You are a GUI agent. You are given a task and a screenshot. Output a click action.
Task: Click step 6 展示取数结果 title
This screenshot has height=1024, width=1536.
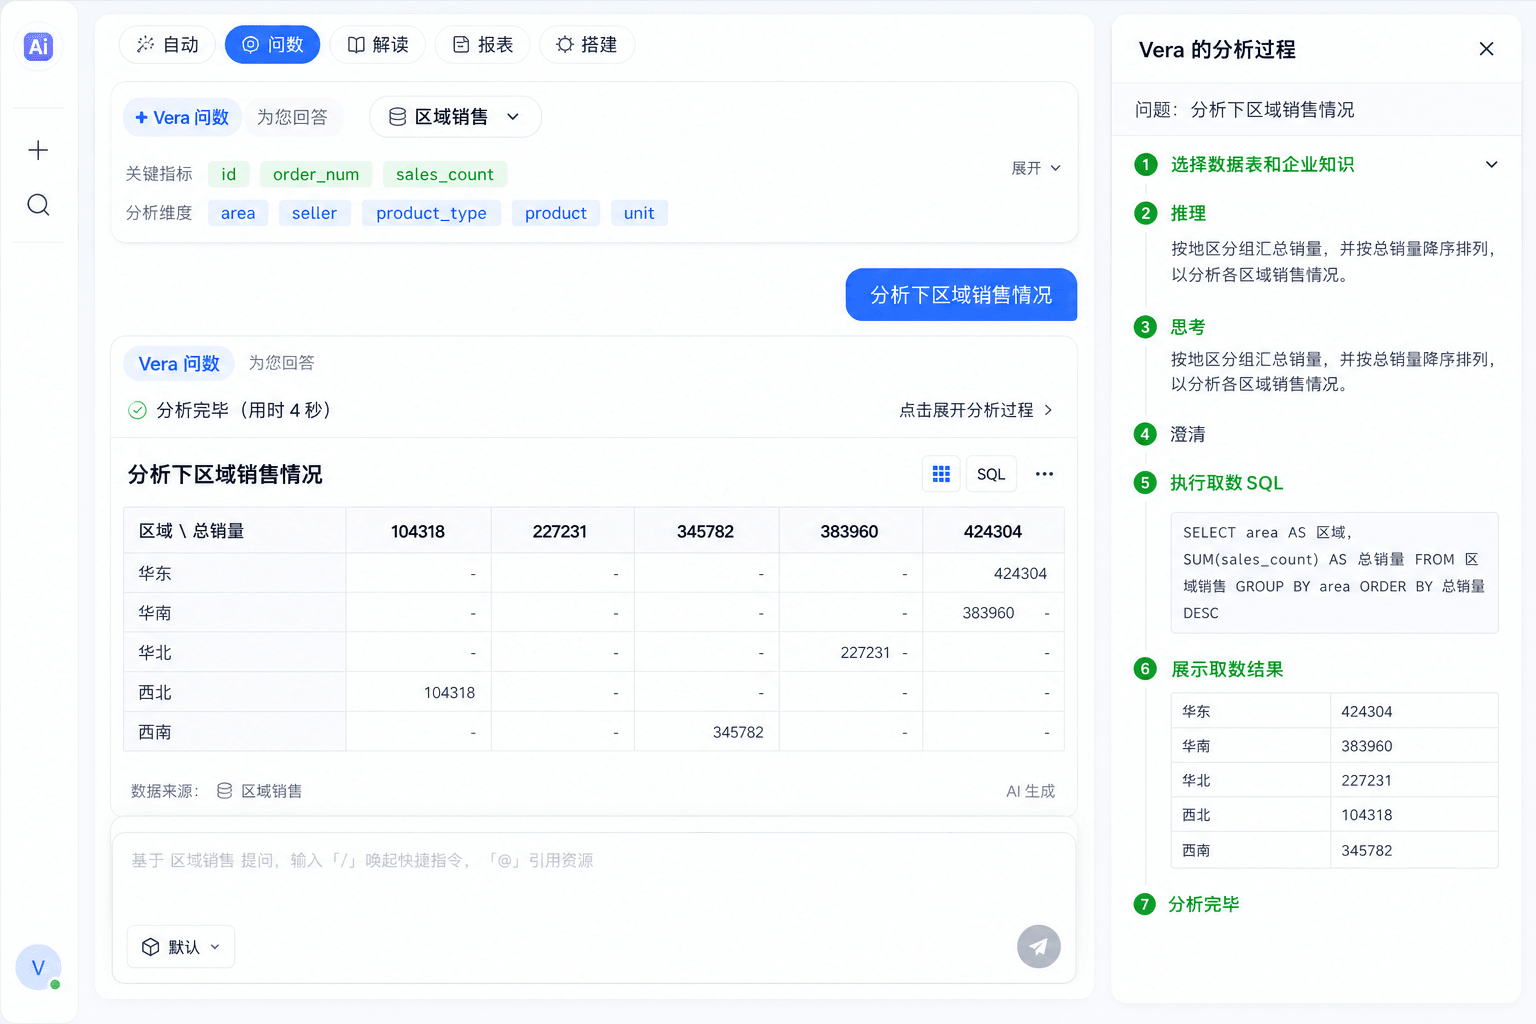[x=1227, y=669]
